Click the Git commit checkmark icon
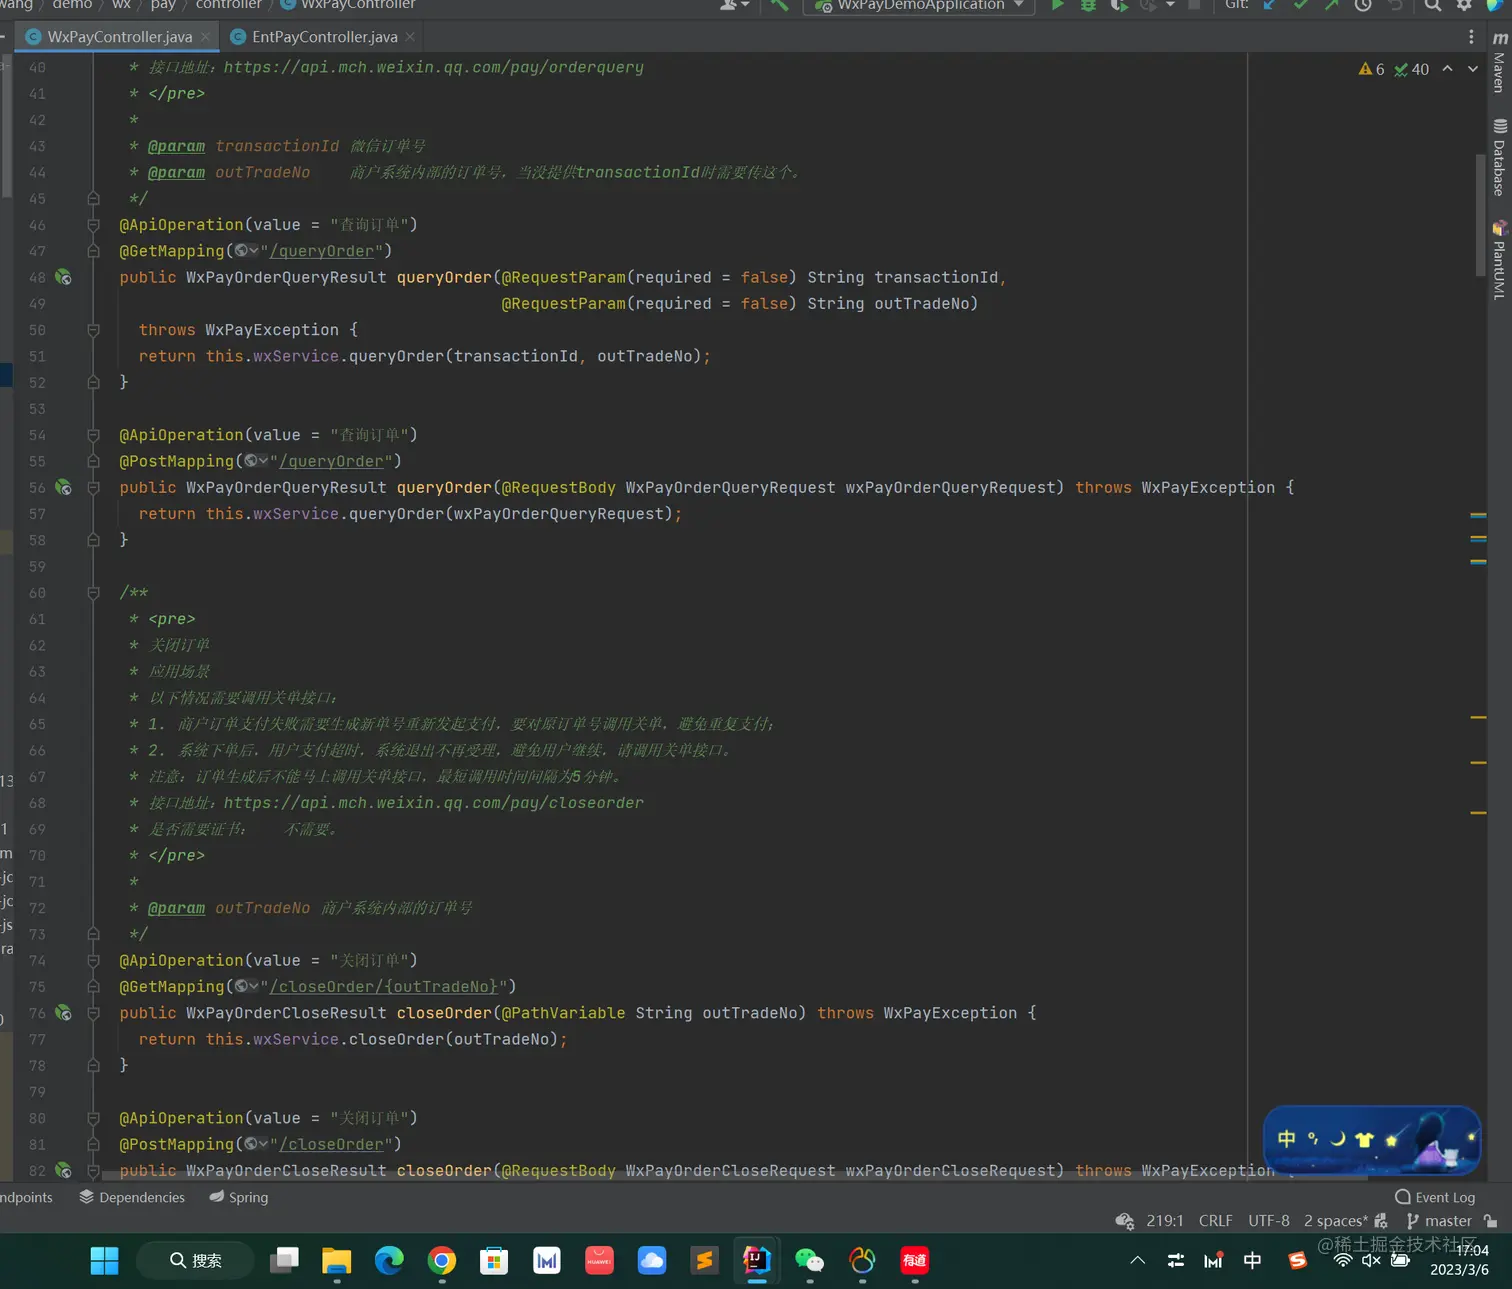 coord(1300,5)
